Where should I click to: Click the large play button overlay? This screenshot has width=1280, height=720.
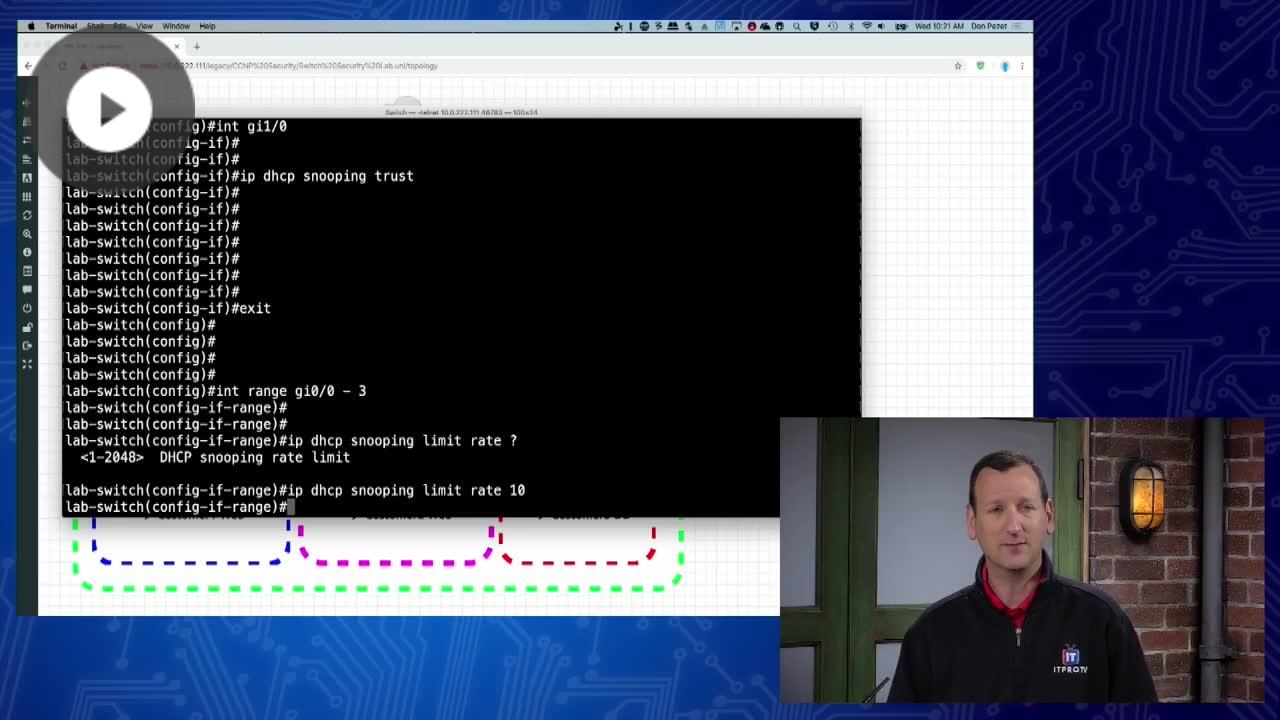coord(110,108)
